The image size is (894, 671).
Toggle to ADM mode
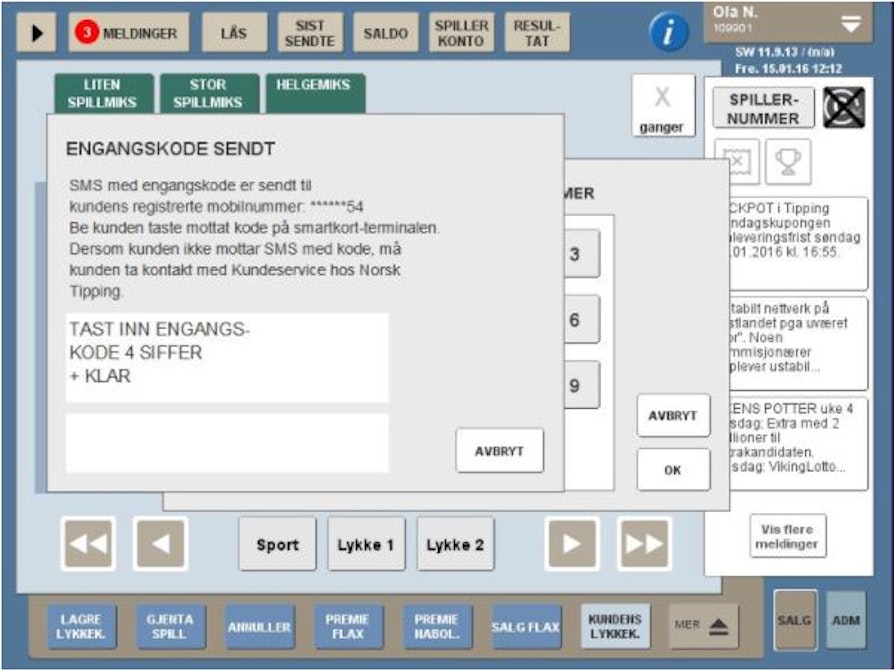coord(846,620)
